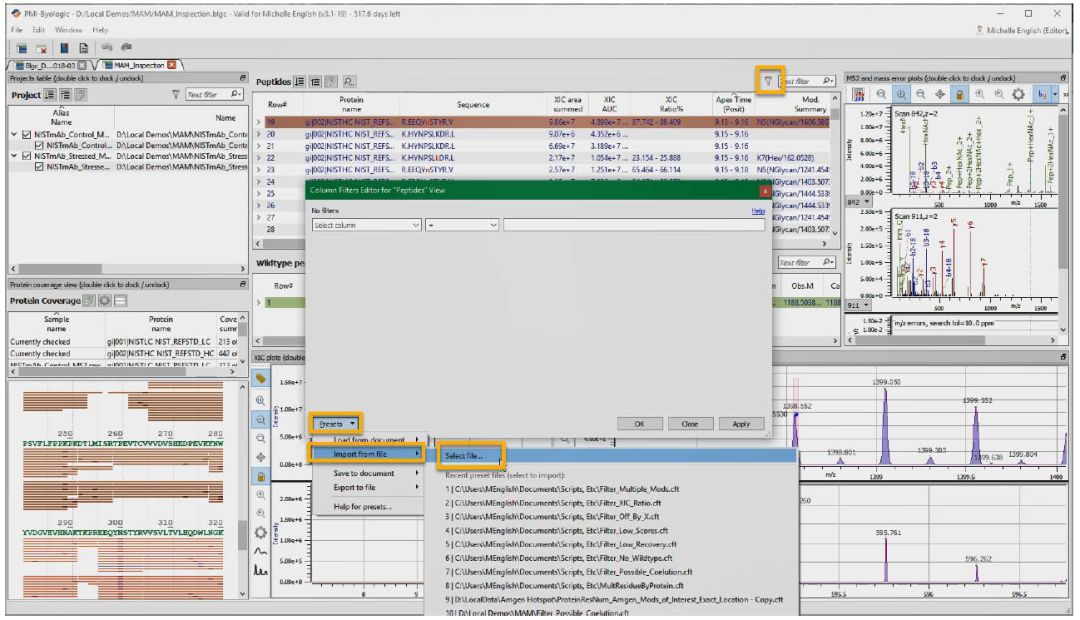Viewport: 1080px width, 620px height.
Task: Click the Peptides table filter funnel icon
Action: 767,81
